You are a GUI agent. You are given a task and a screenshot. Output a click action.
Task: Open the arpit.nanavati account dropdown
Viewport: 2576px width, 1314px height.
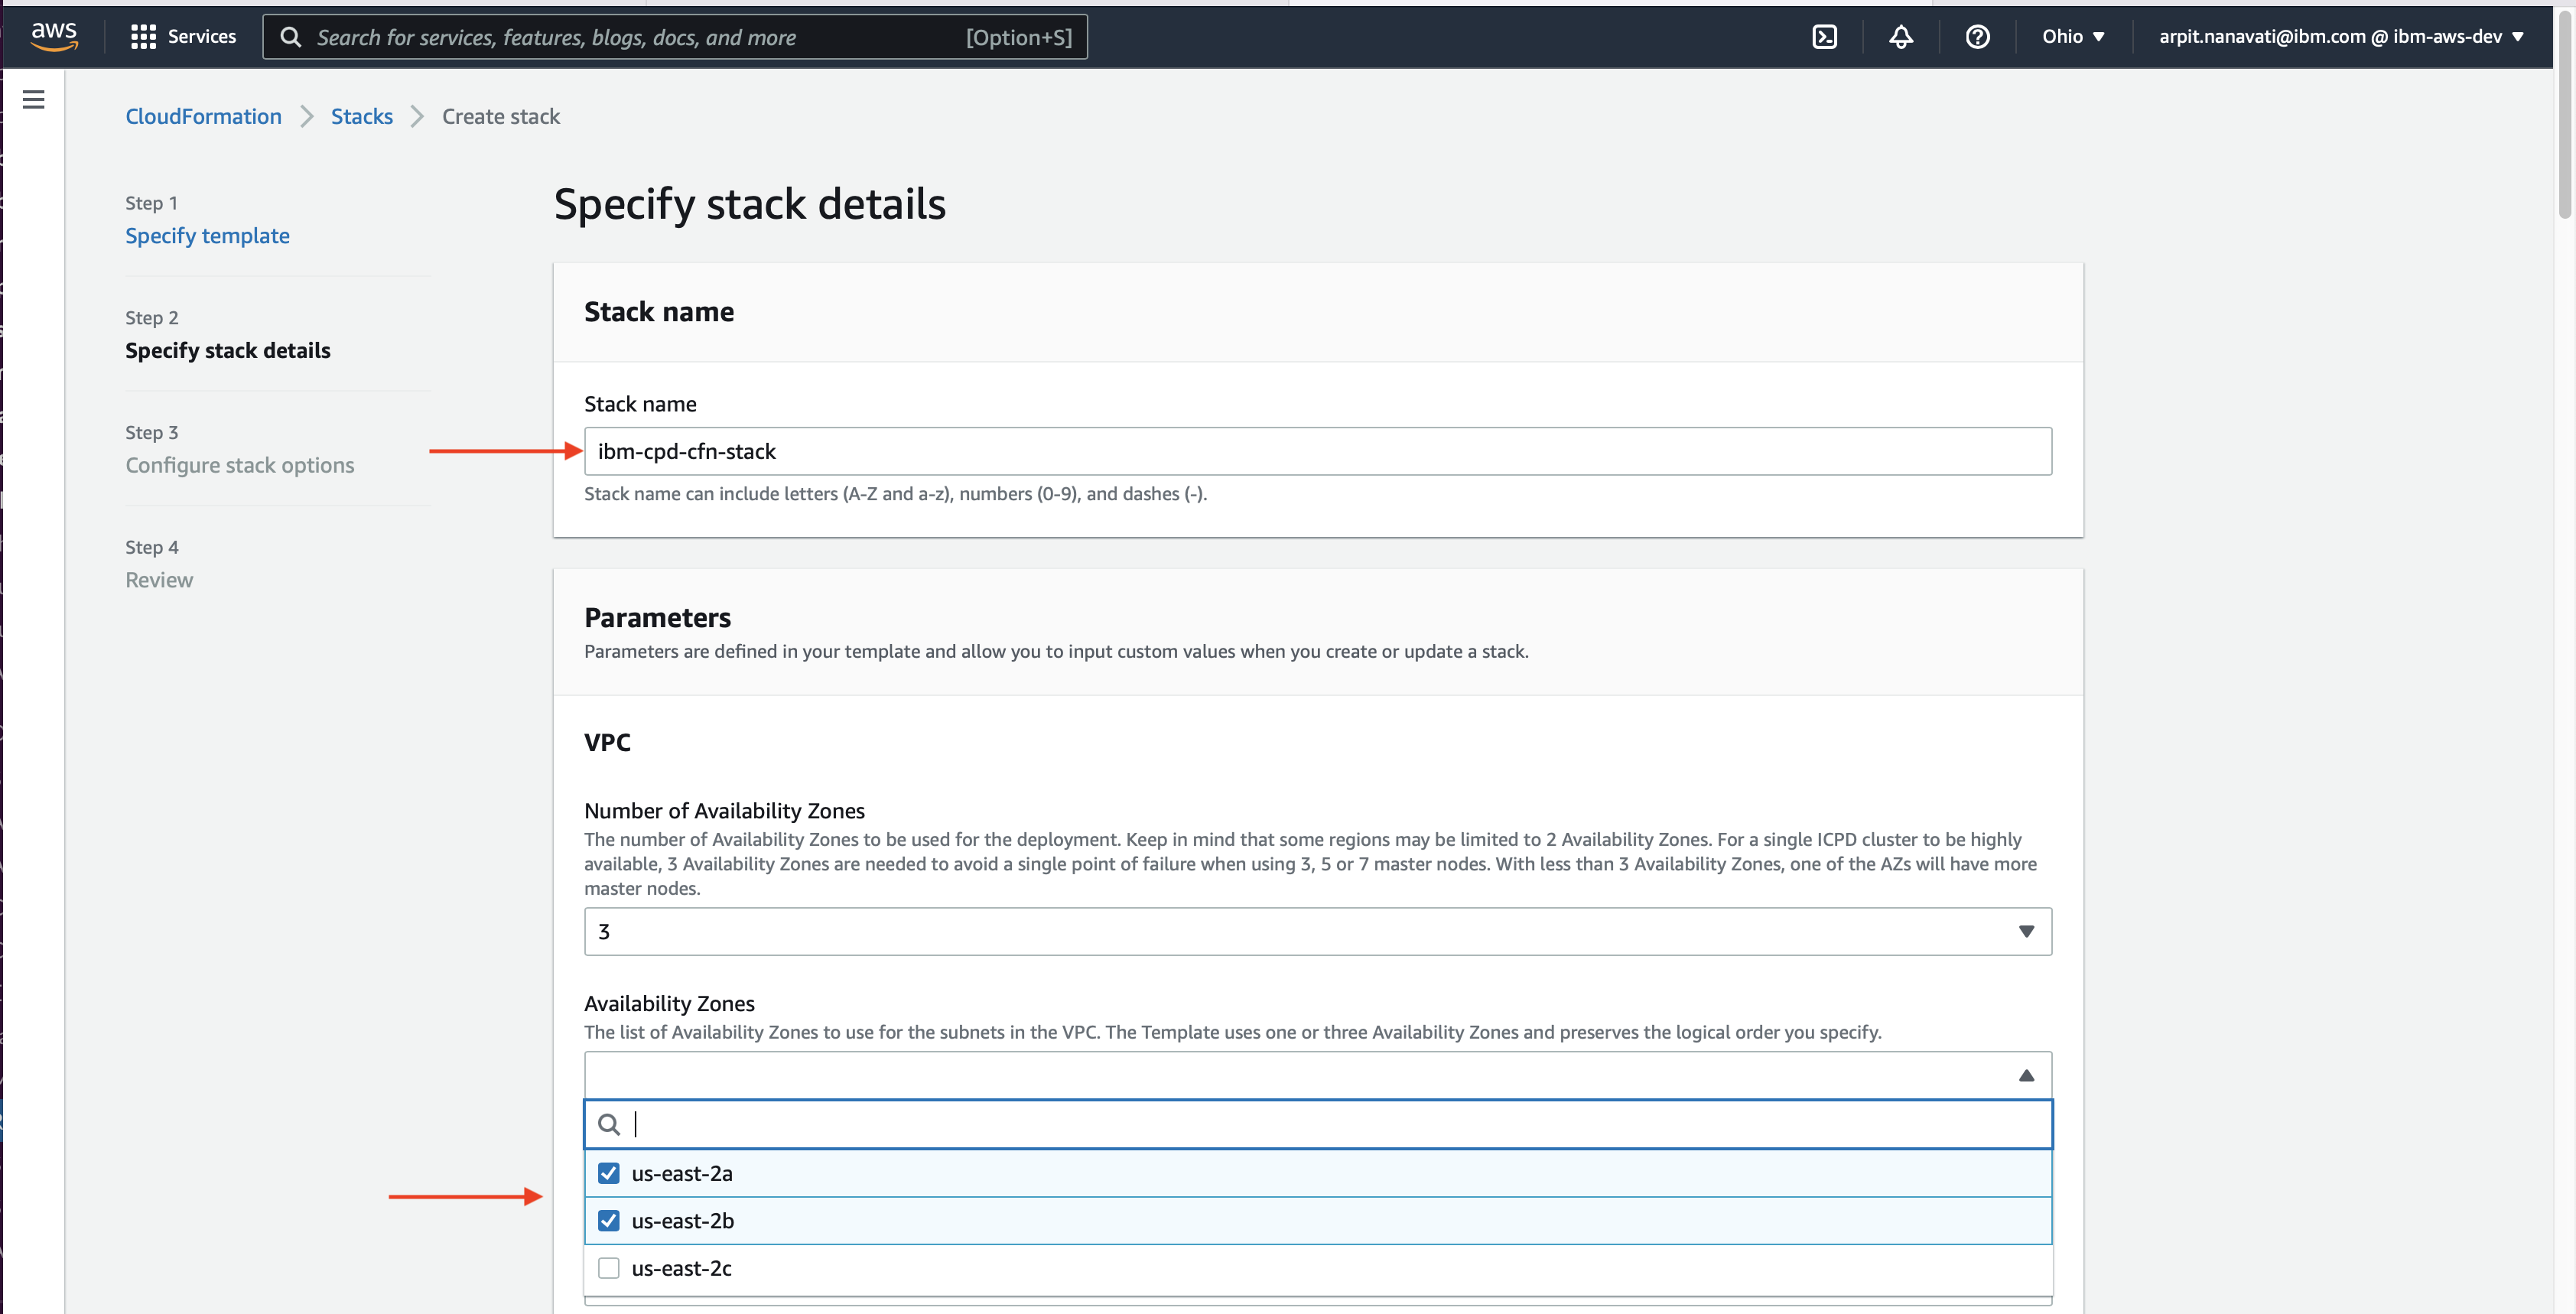coord(2341,37)
